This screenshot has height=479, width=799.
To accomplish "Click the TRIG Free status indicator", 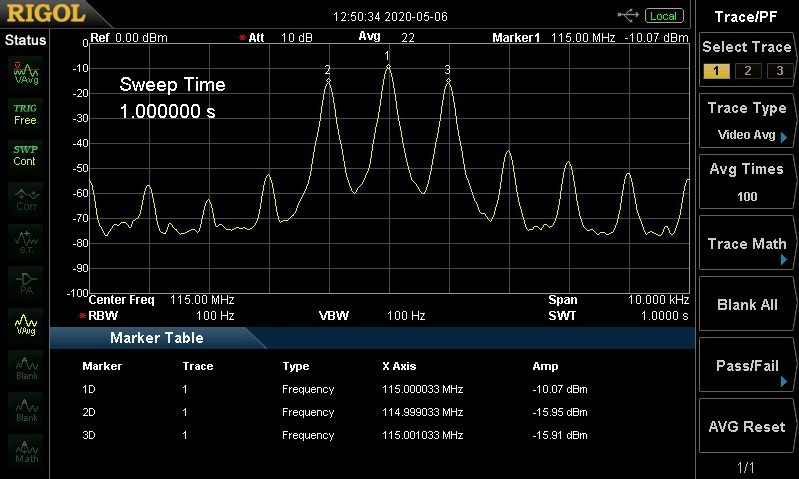I will [25, 114].
